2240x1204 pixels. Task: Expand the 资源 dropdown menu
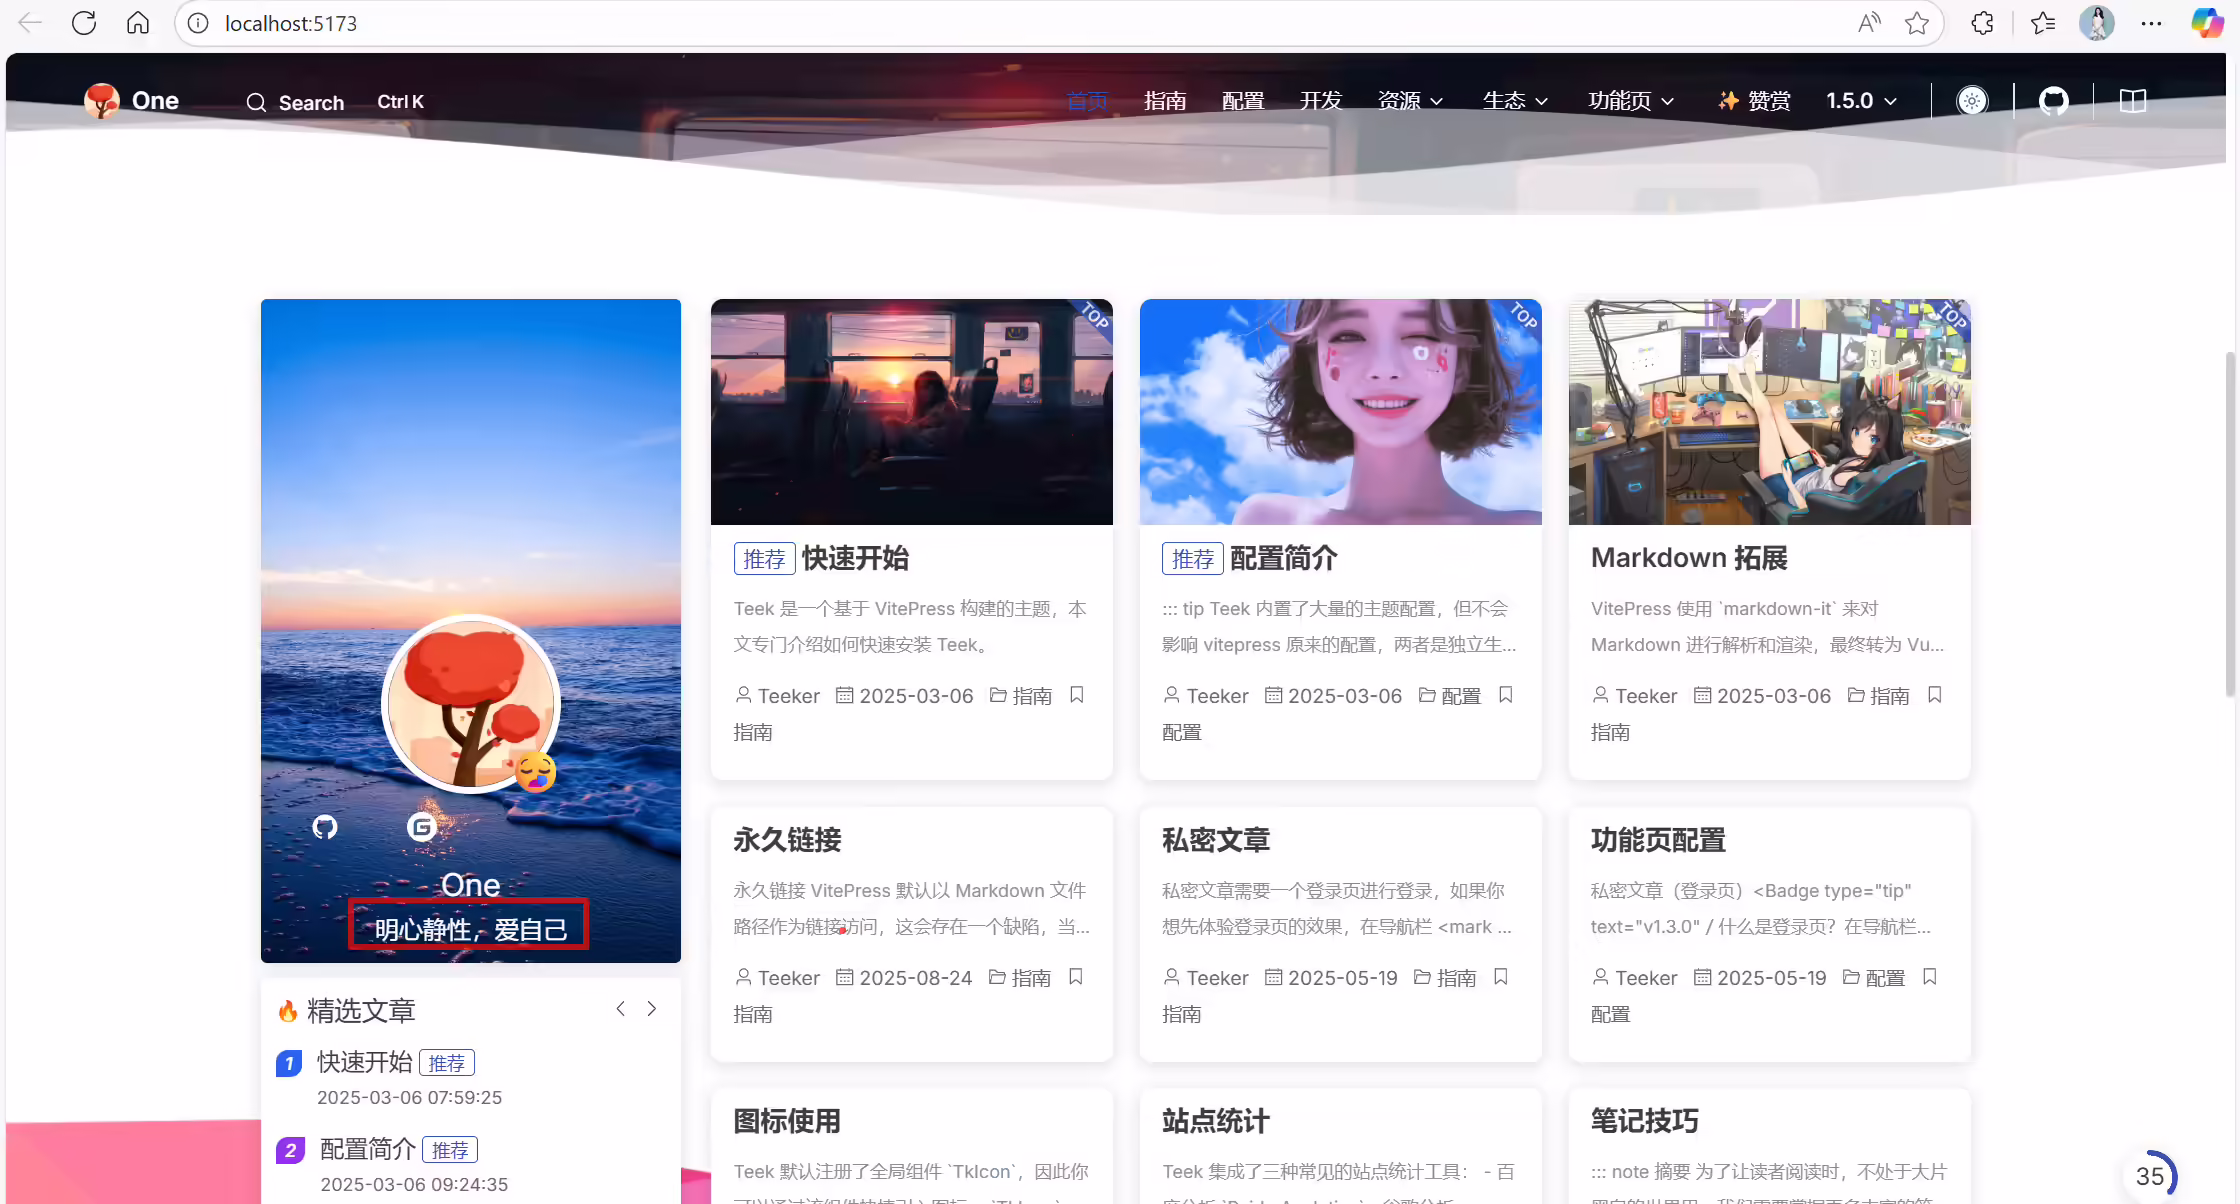pyautogui.click(x=1410, y=101)
